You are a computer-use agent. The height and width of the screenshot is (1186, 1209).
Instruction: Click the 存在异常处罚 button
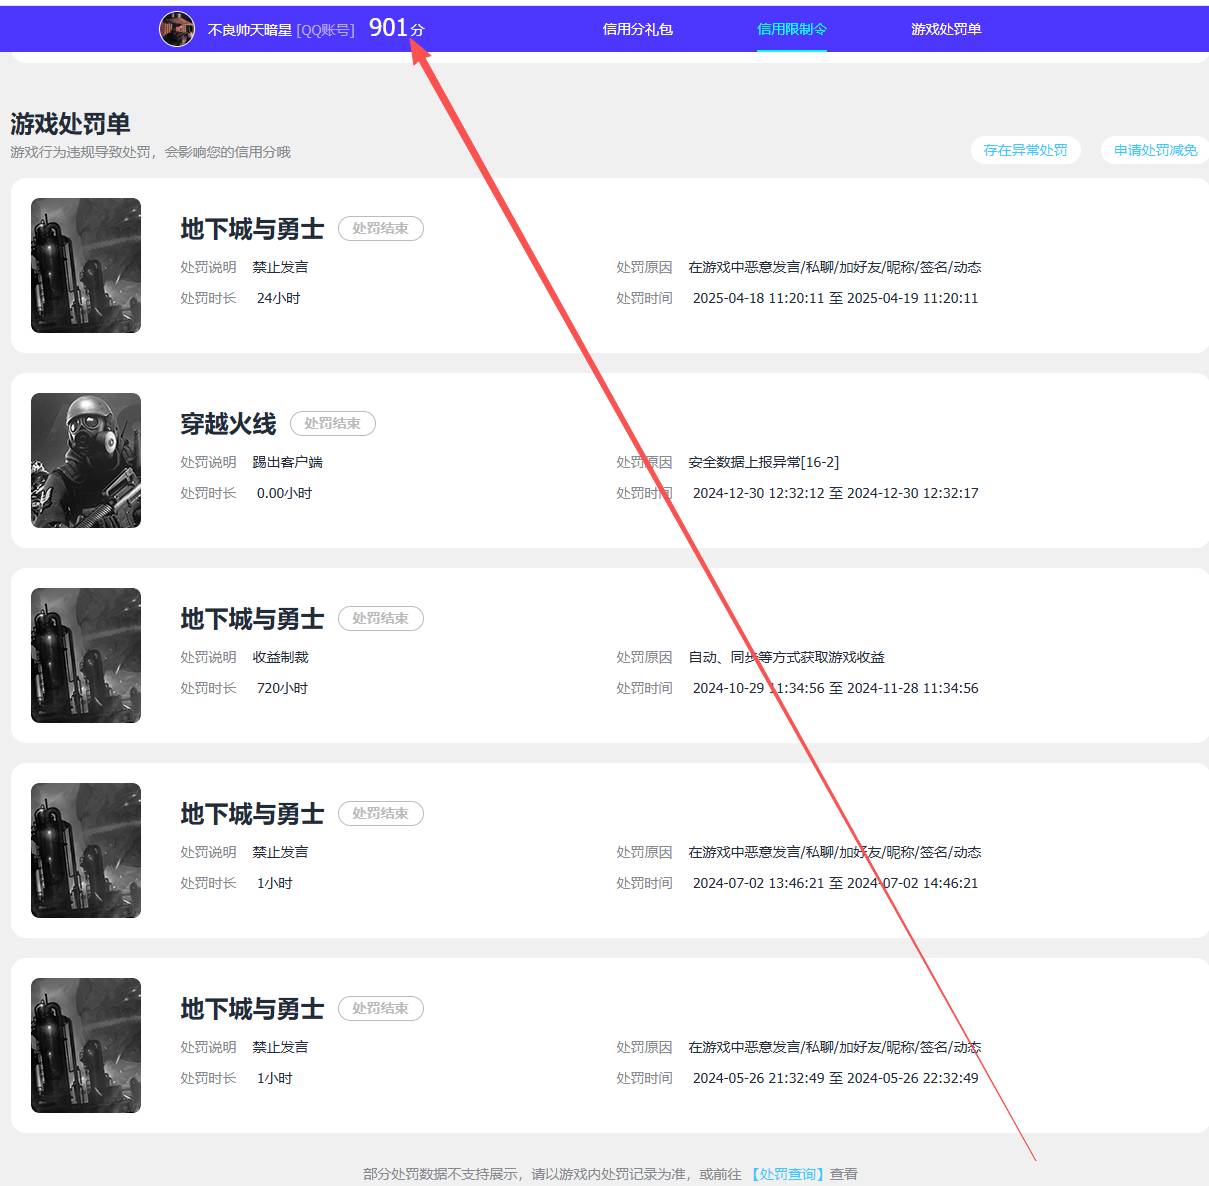[x=1025, y=150]
